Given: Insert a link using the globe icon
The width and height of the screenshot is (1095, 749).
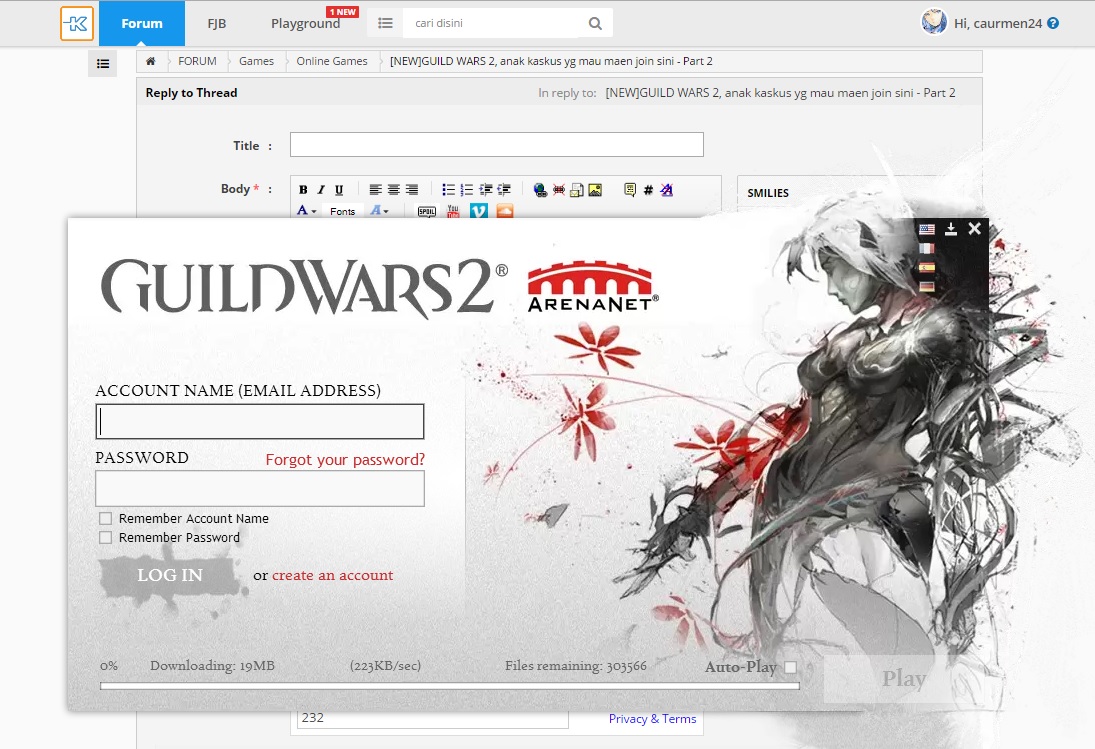Looking at the screenshot, I should coord(540,190).
